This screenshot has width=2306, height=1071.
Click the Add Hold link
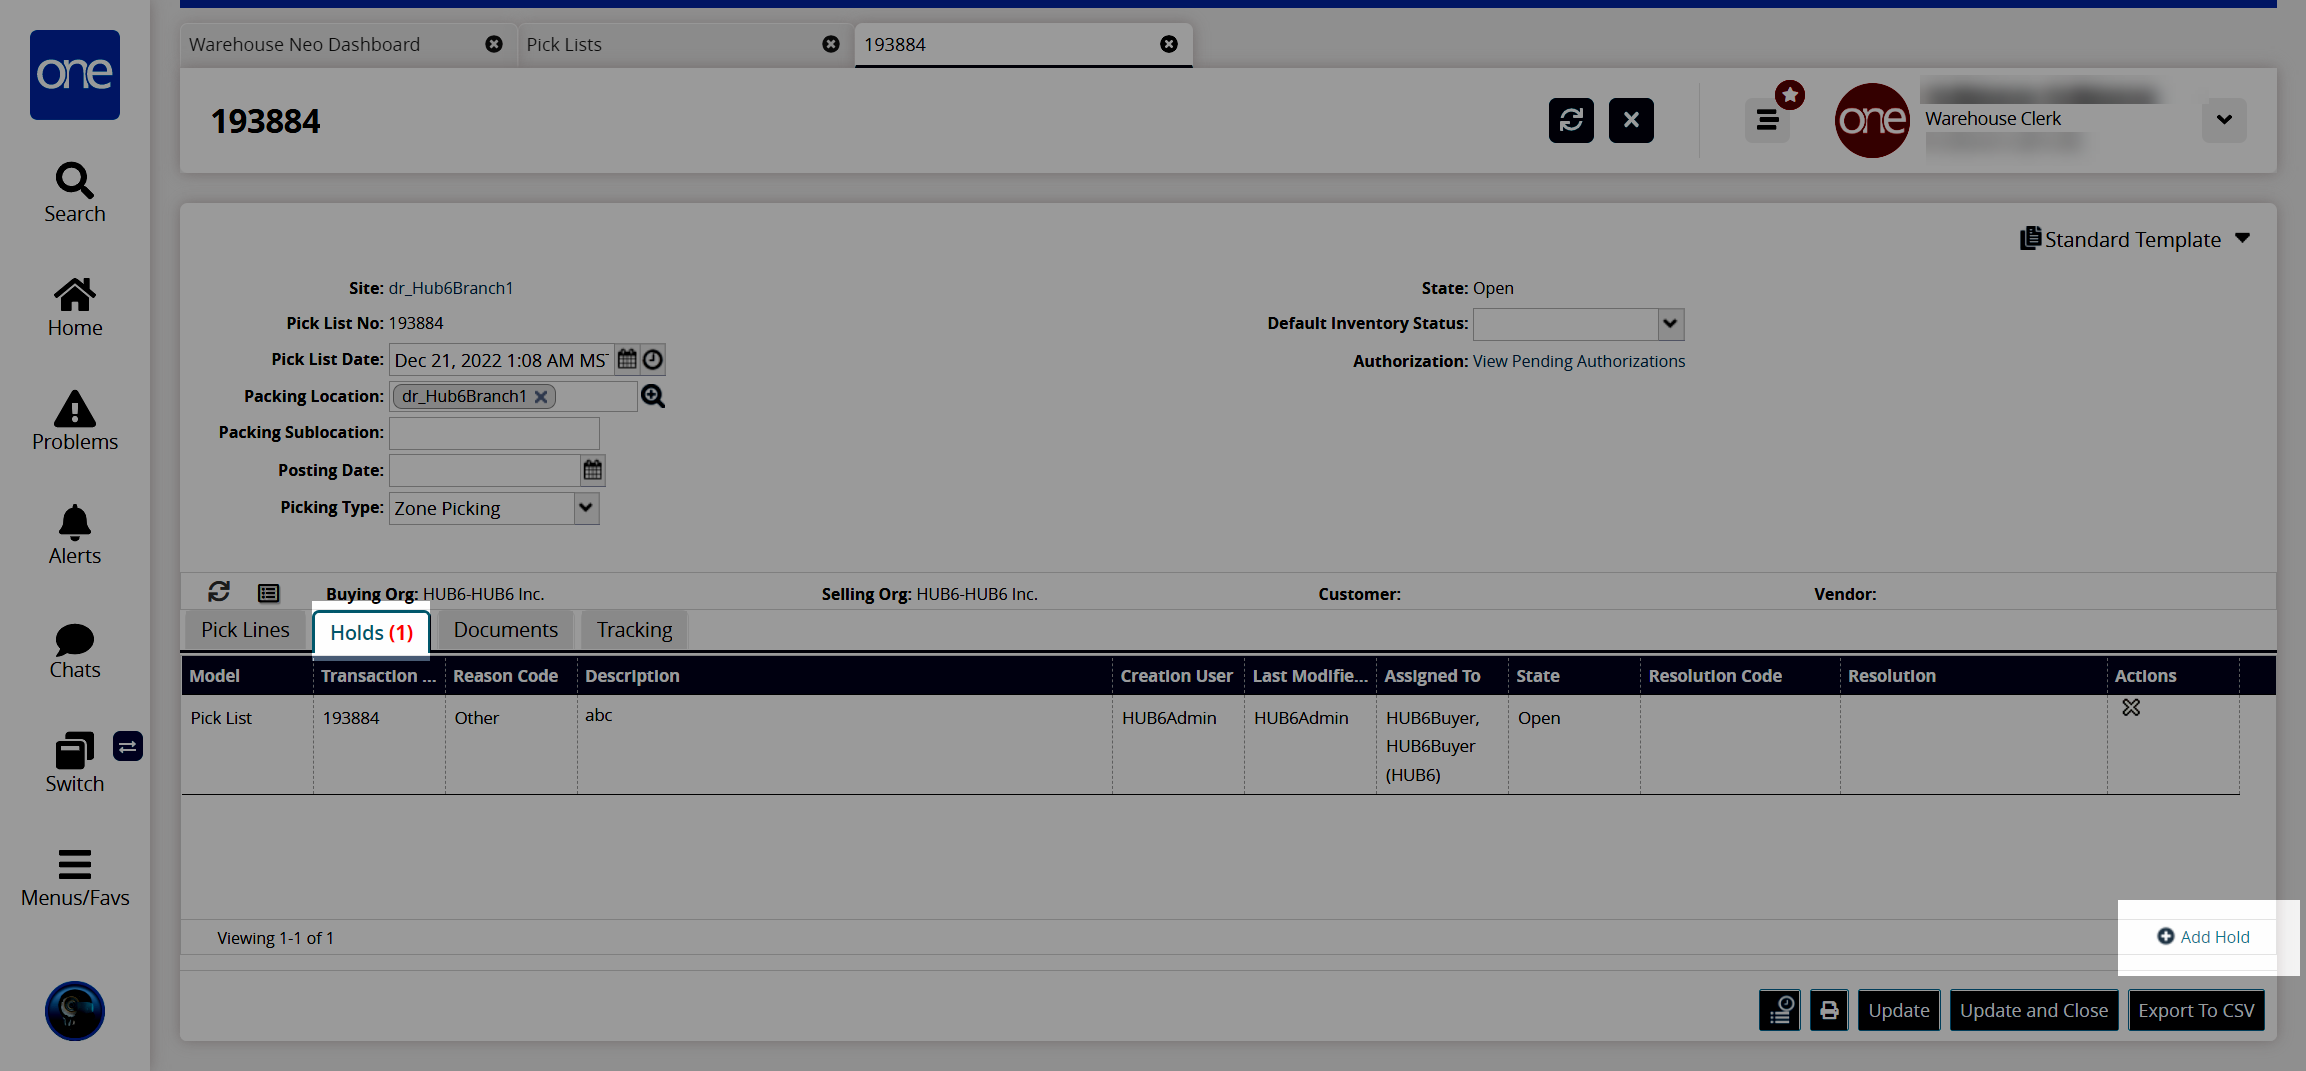click(2203, 937)
